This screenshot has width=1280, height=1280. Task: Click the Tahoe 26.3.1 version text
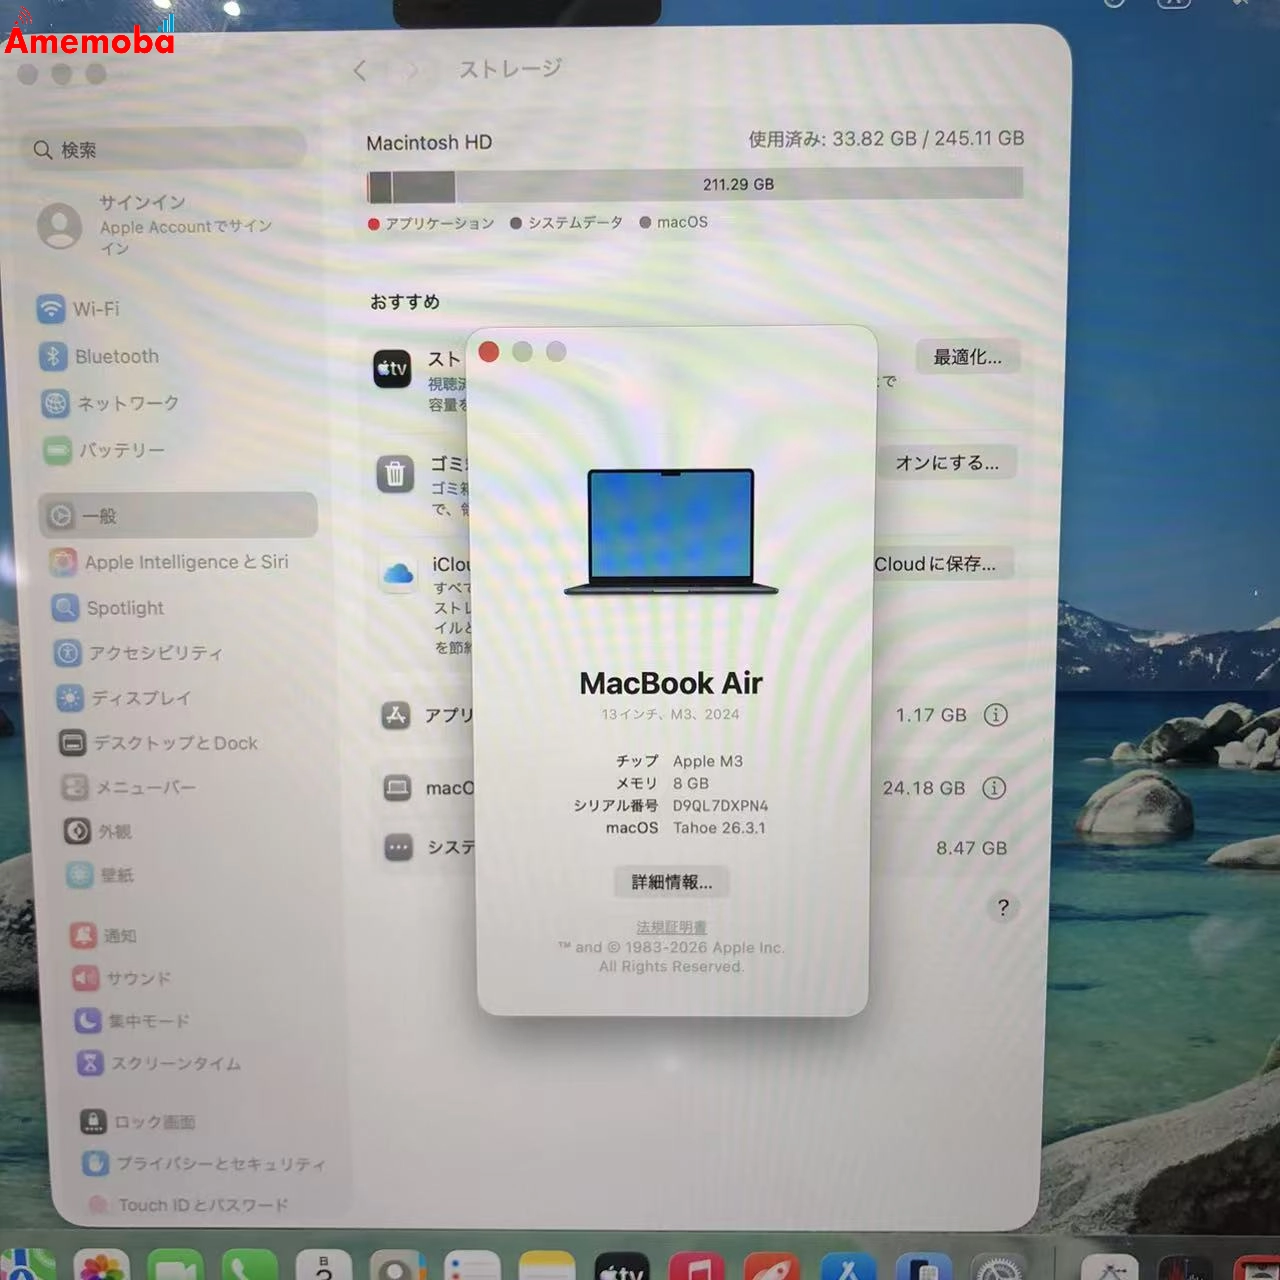click(719, 828)
